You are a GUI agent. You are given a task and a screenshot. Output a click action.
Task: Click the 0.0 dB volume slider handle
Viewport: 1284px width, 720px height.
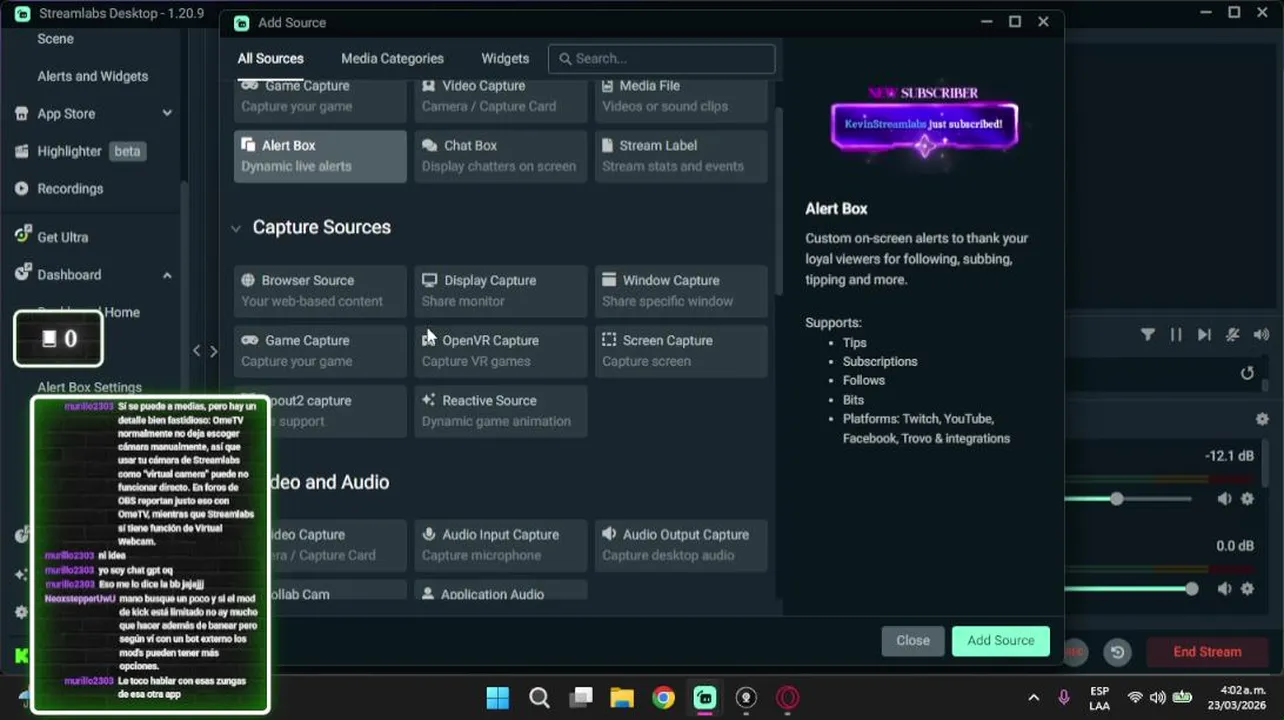1191,589
